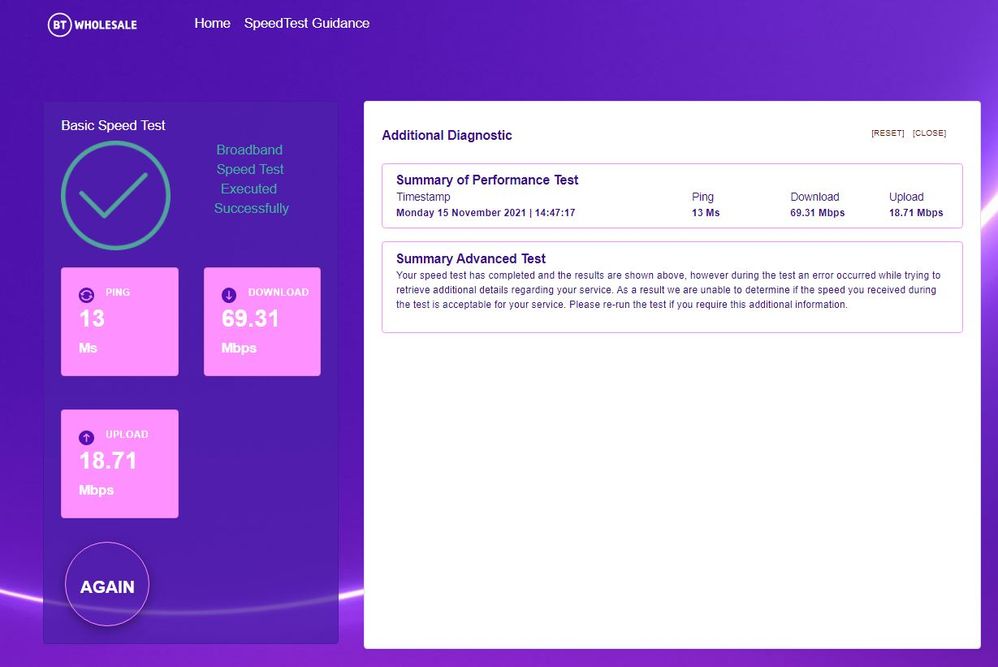
Task: Run the speed test AGAIN
Action: (x=107, y=587)
